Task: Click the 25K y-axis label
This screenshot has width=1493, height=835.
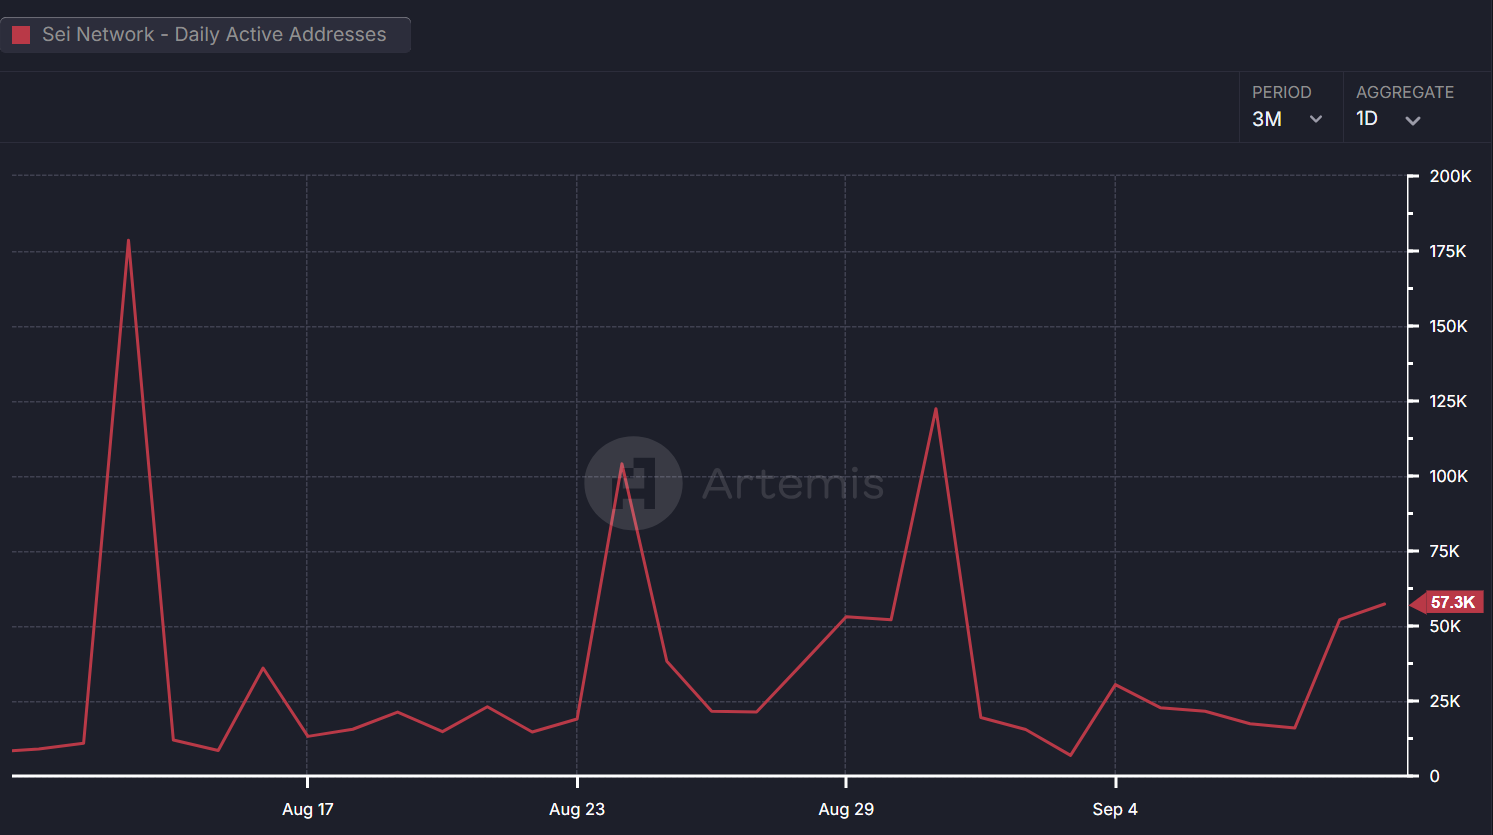Action: 1446,701
